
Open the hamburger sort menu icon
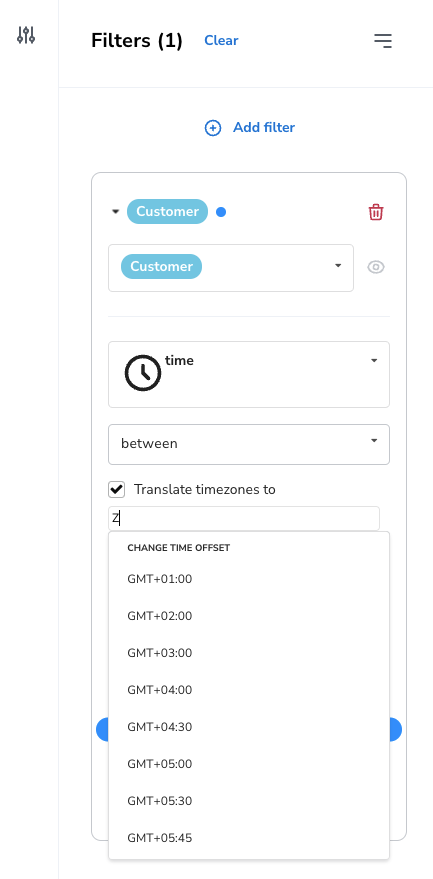point(383,40)
